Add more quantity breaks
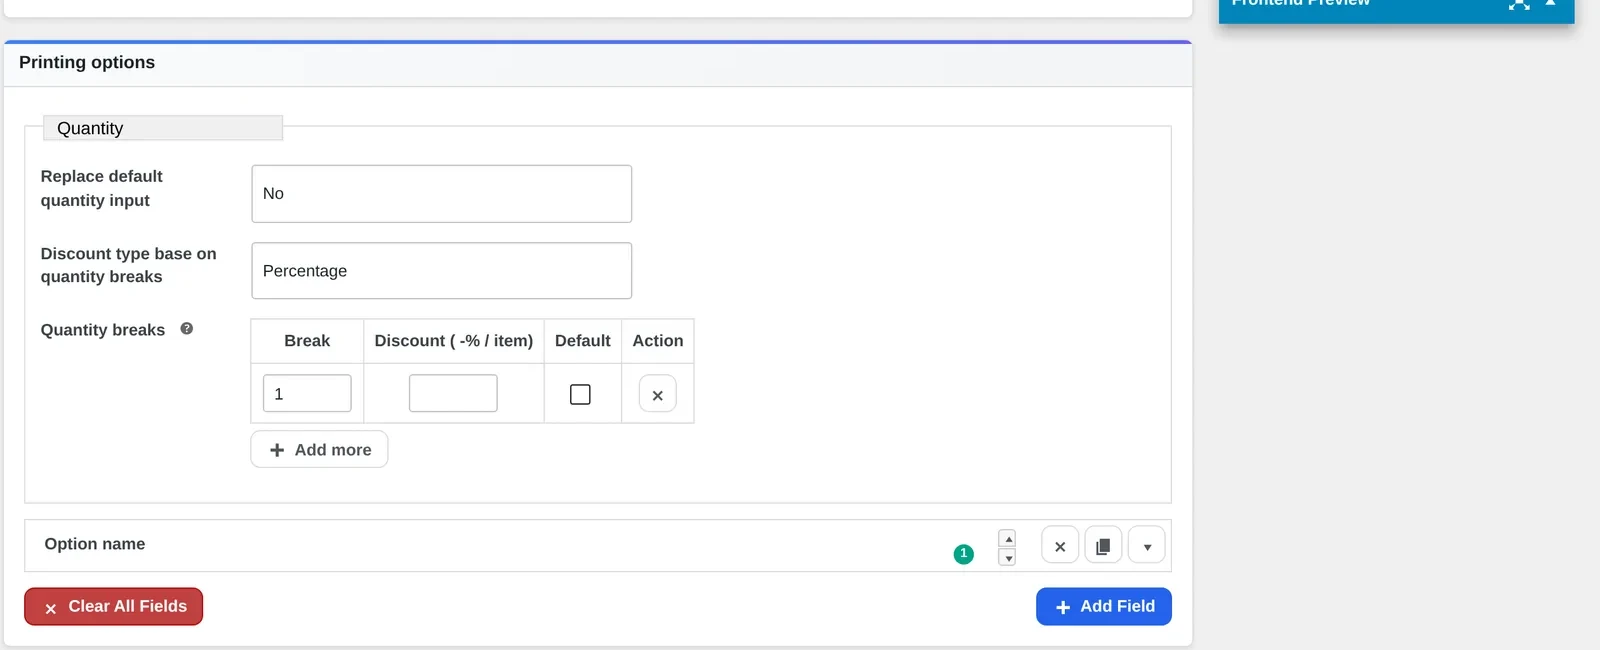 point(319,450)
